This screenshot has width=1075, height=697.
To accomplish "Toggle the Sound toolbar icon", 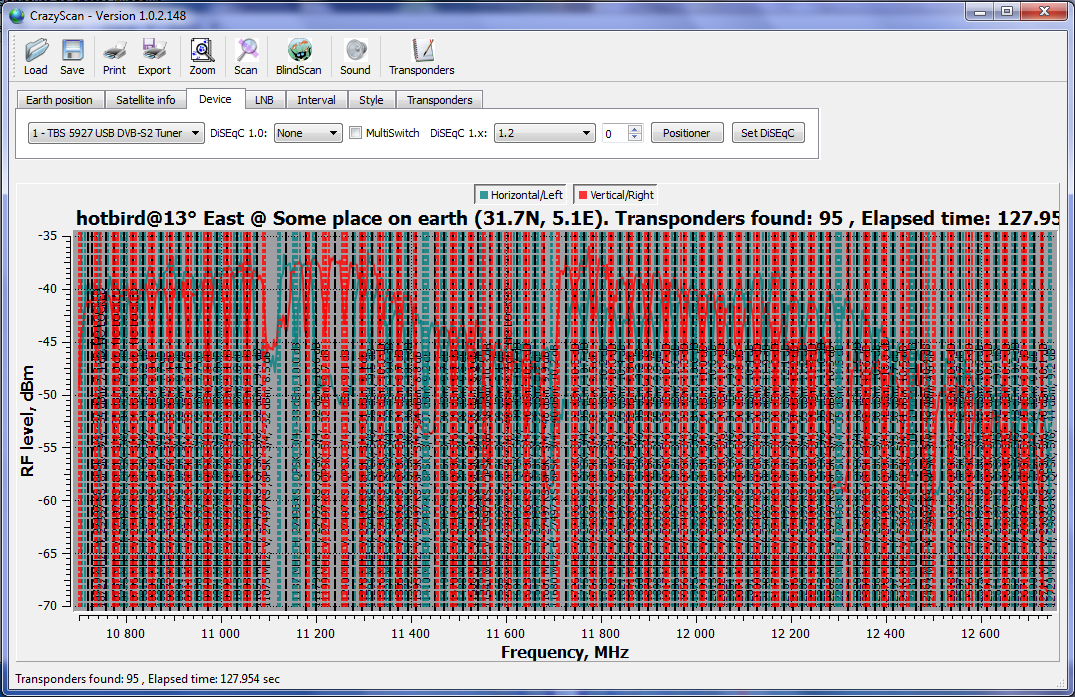I will point(355,56).
